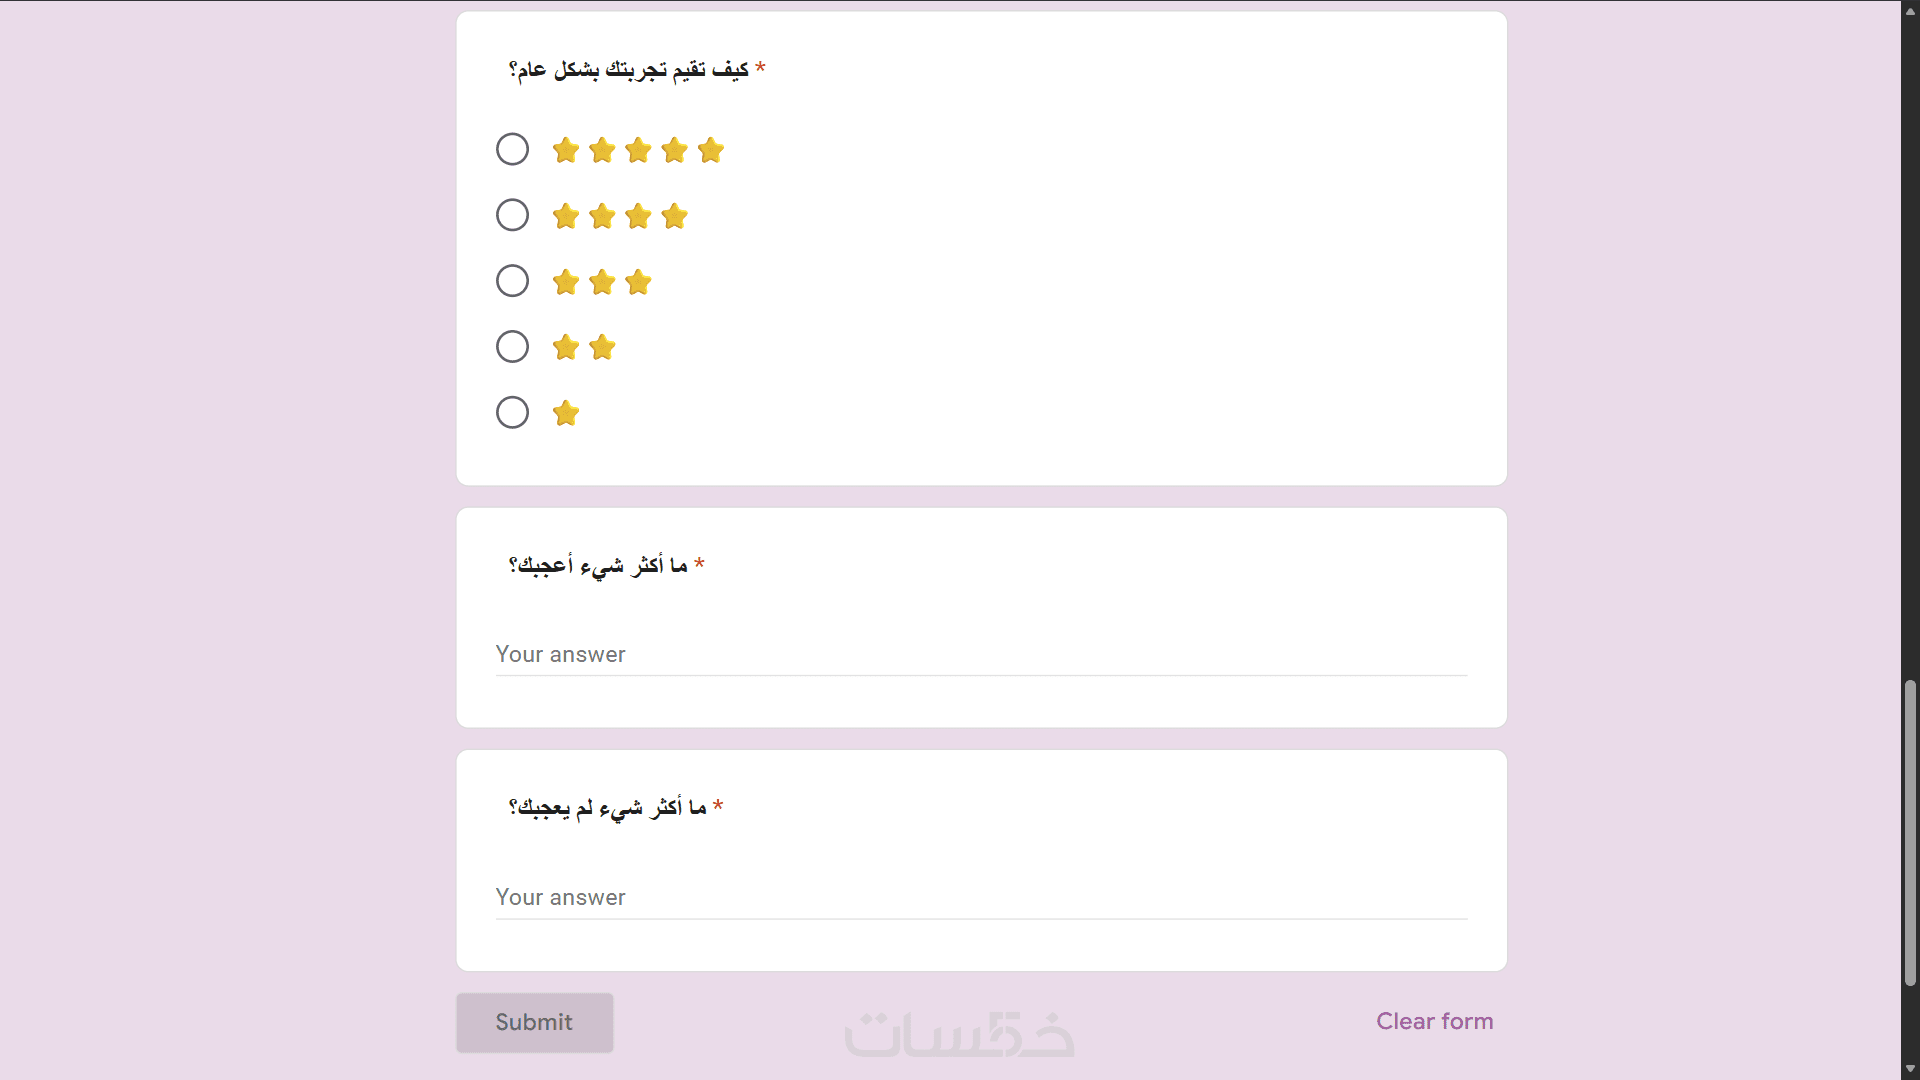1920x1080 pixels.
Task: Click the second star in the two-star row
Action: (x=602, y=347)
